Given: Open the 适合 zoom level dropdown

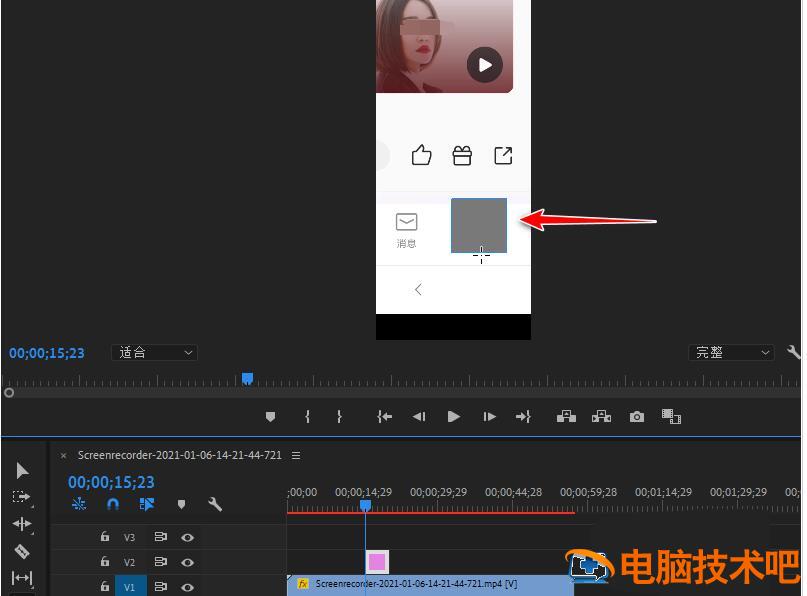Looking at the screenshot, I should pos(153,352).
